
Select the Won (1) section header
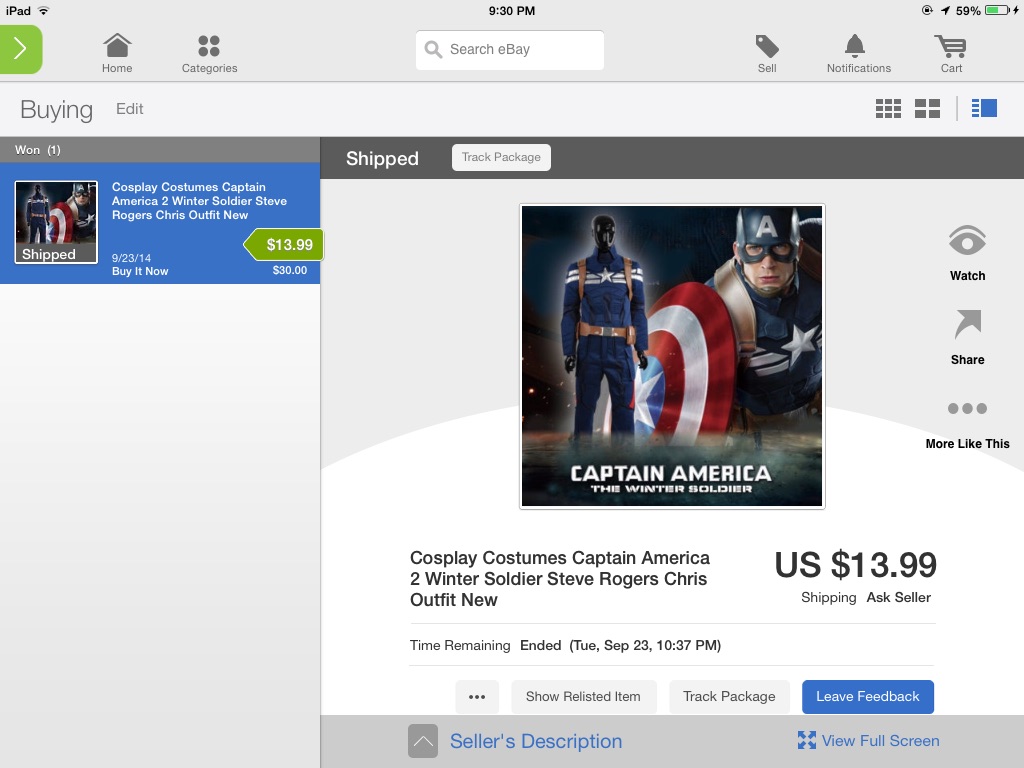coord(160,150)
